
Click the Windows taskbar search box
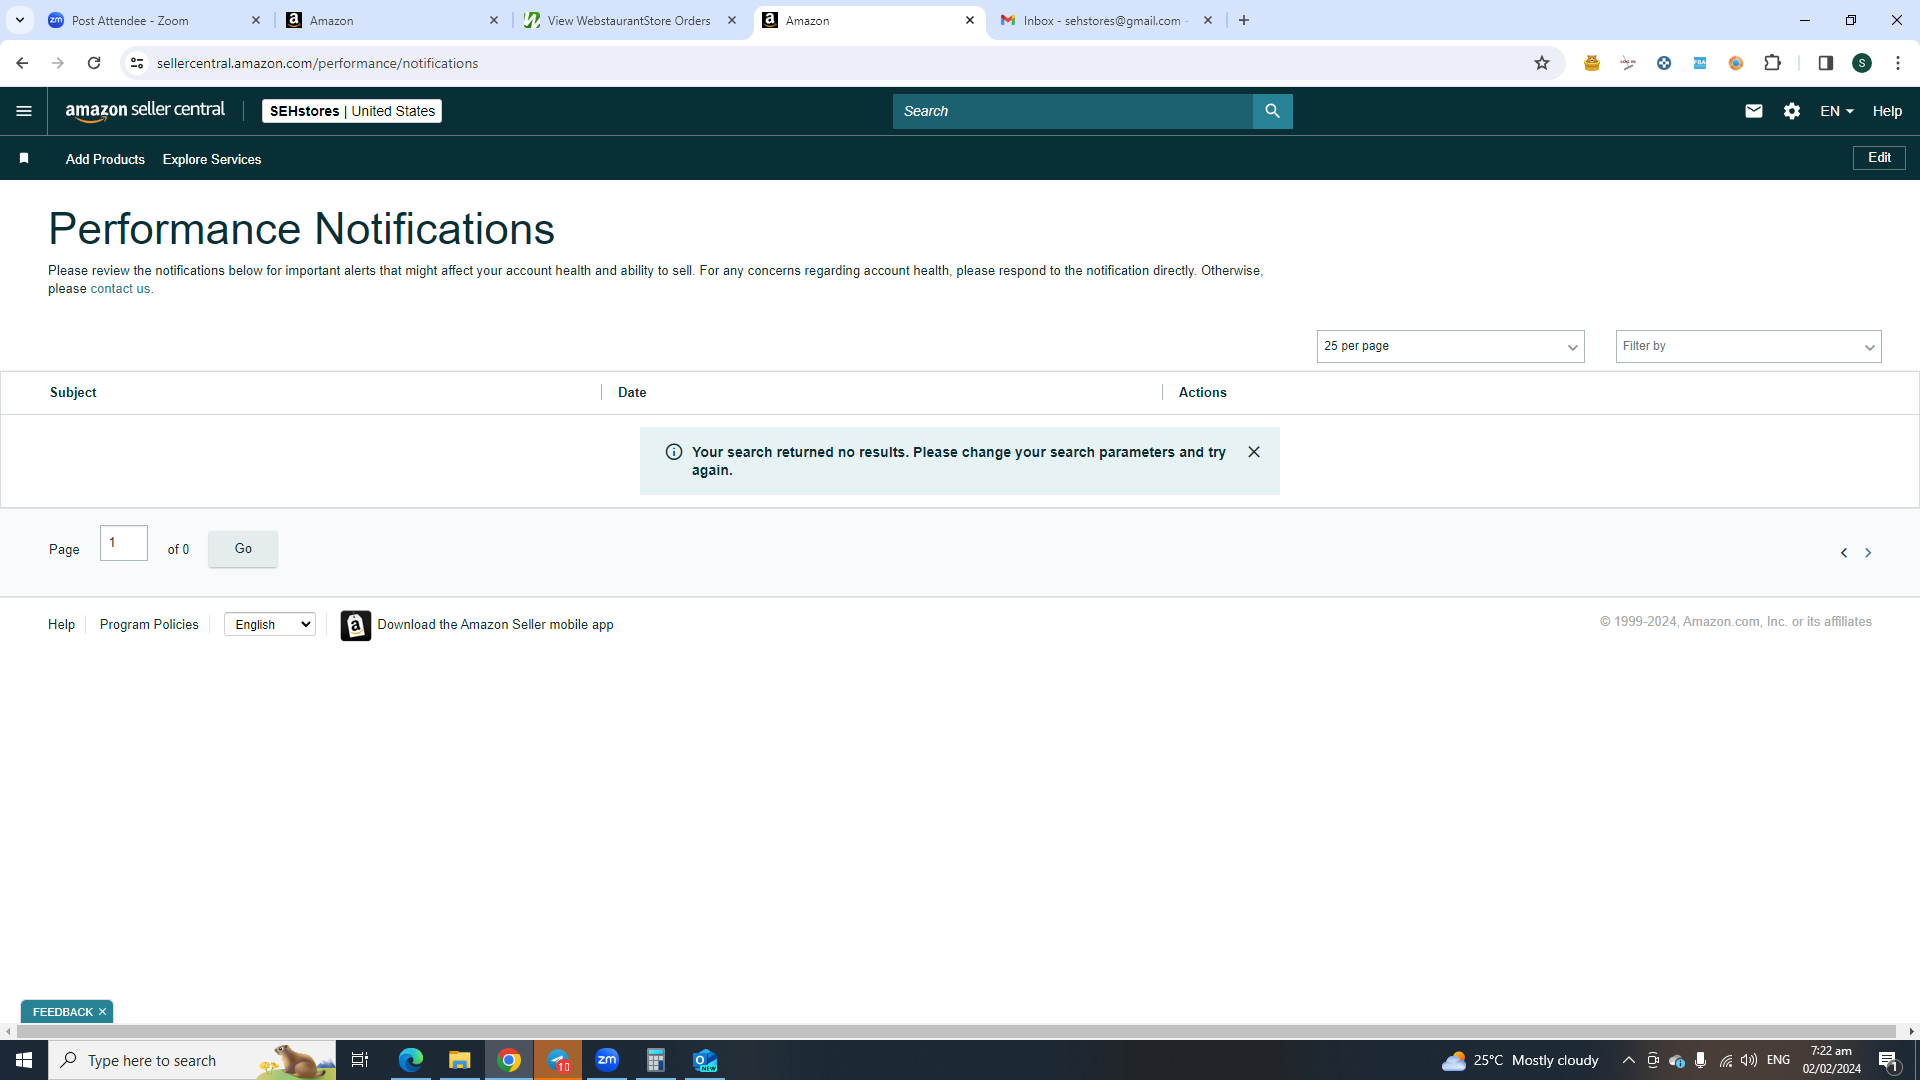click(192, 1060)
